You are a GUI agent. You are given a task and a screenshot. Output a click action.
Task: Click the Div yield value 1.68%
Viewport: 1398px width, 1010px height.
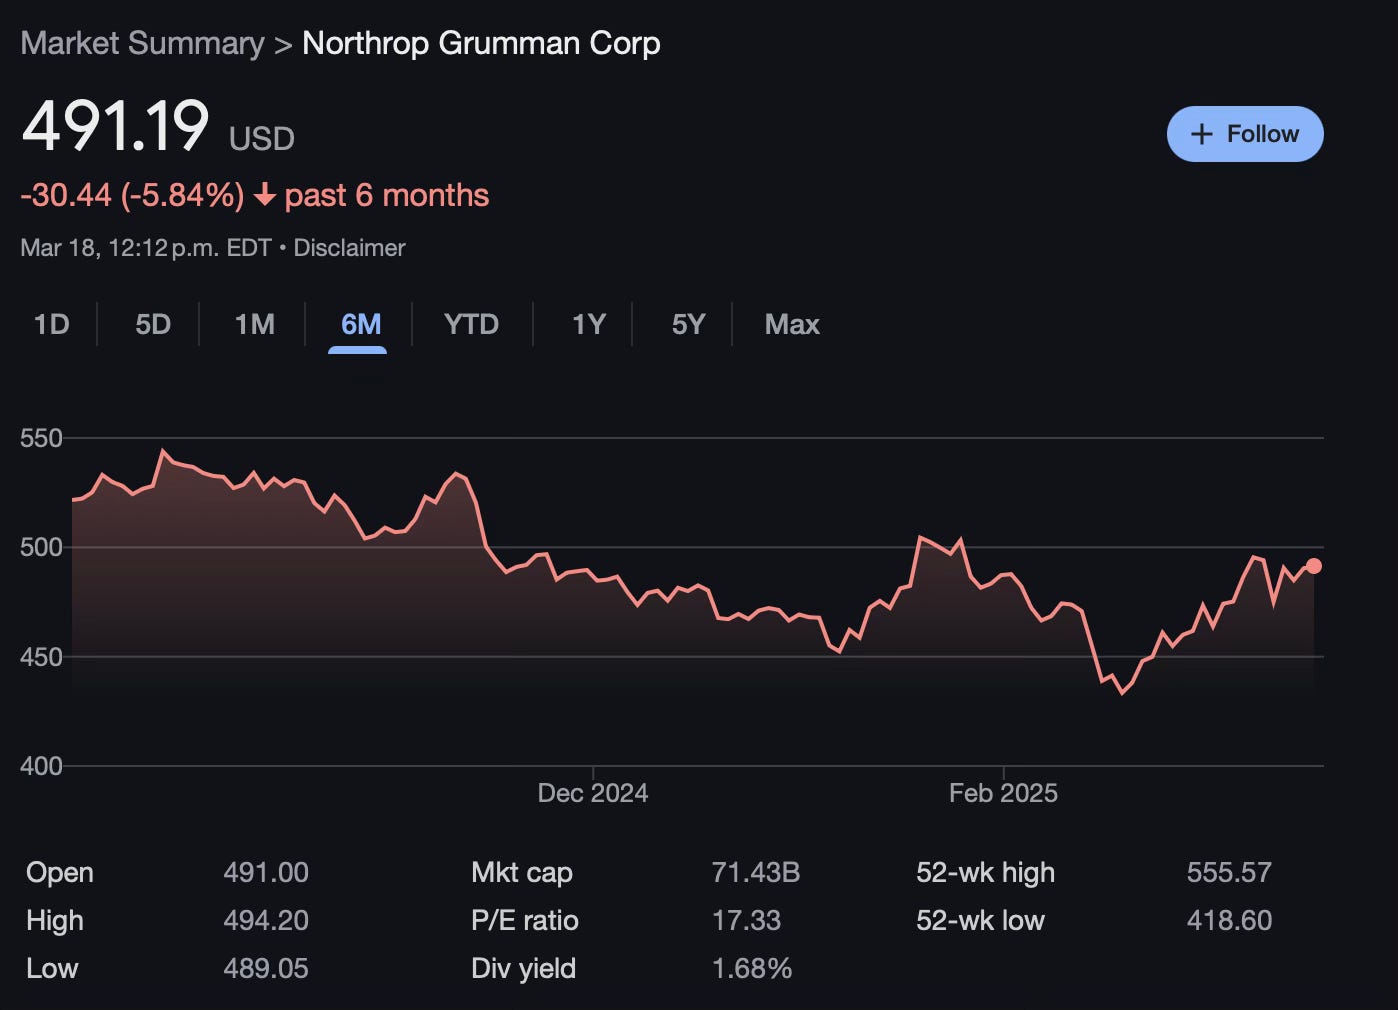[752, 968]
